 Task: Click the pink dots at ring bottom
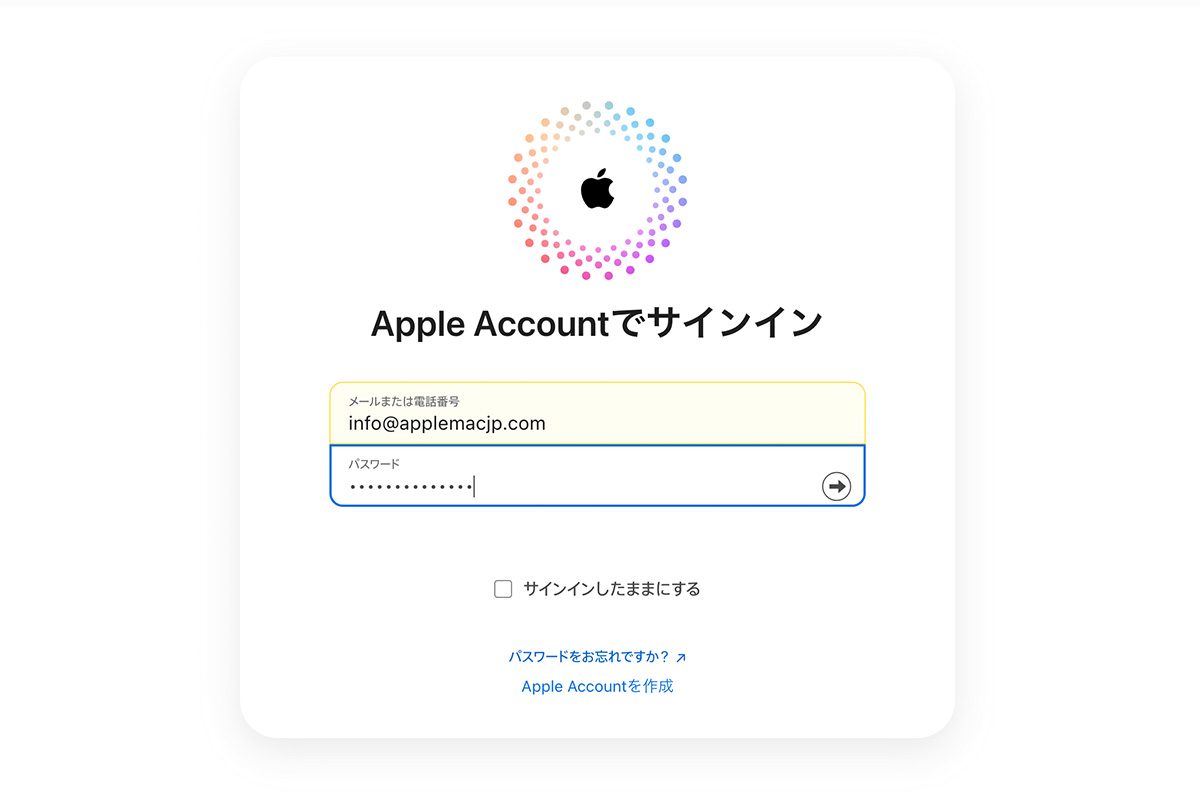[x=598, y=262]
